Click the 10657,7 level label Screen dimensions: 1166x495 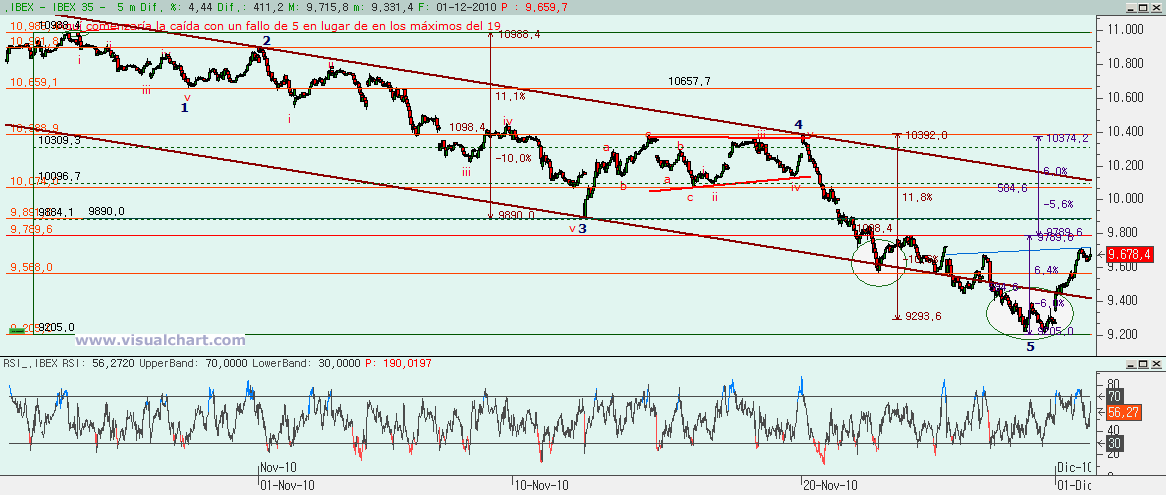point(689,81)
